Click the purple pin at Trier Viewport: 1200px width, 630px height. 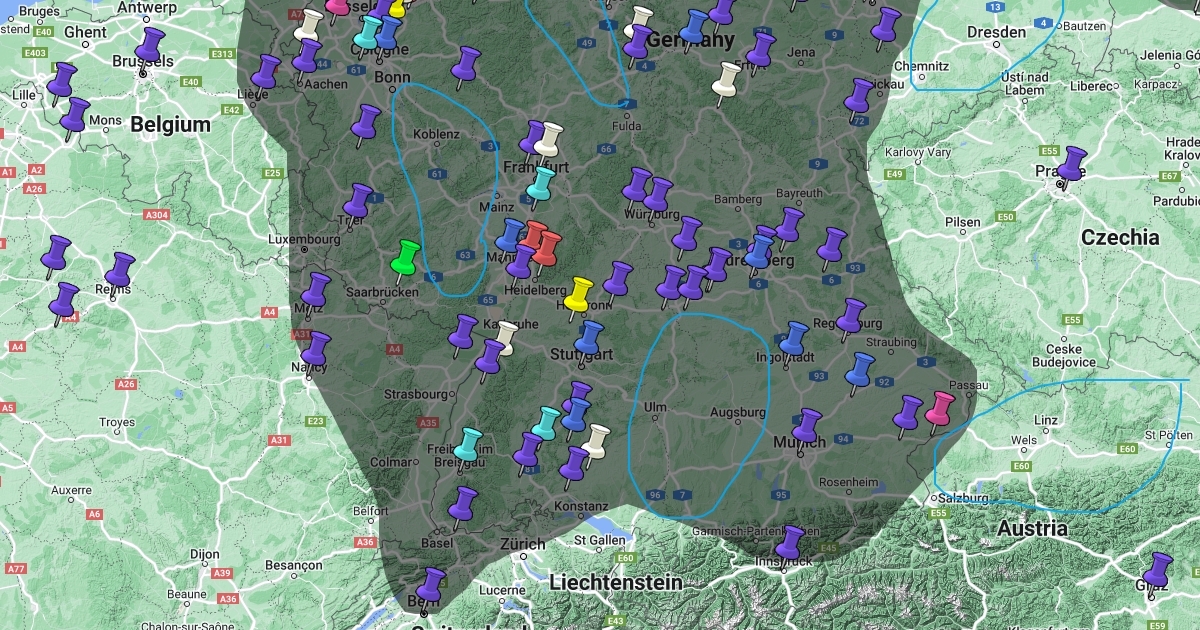(358, 200)
